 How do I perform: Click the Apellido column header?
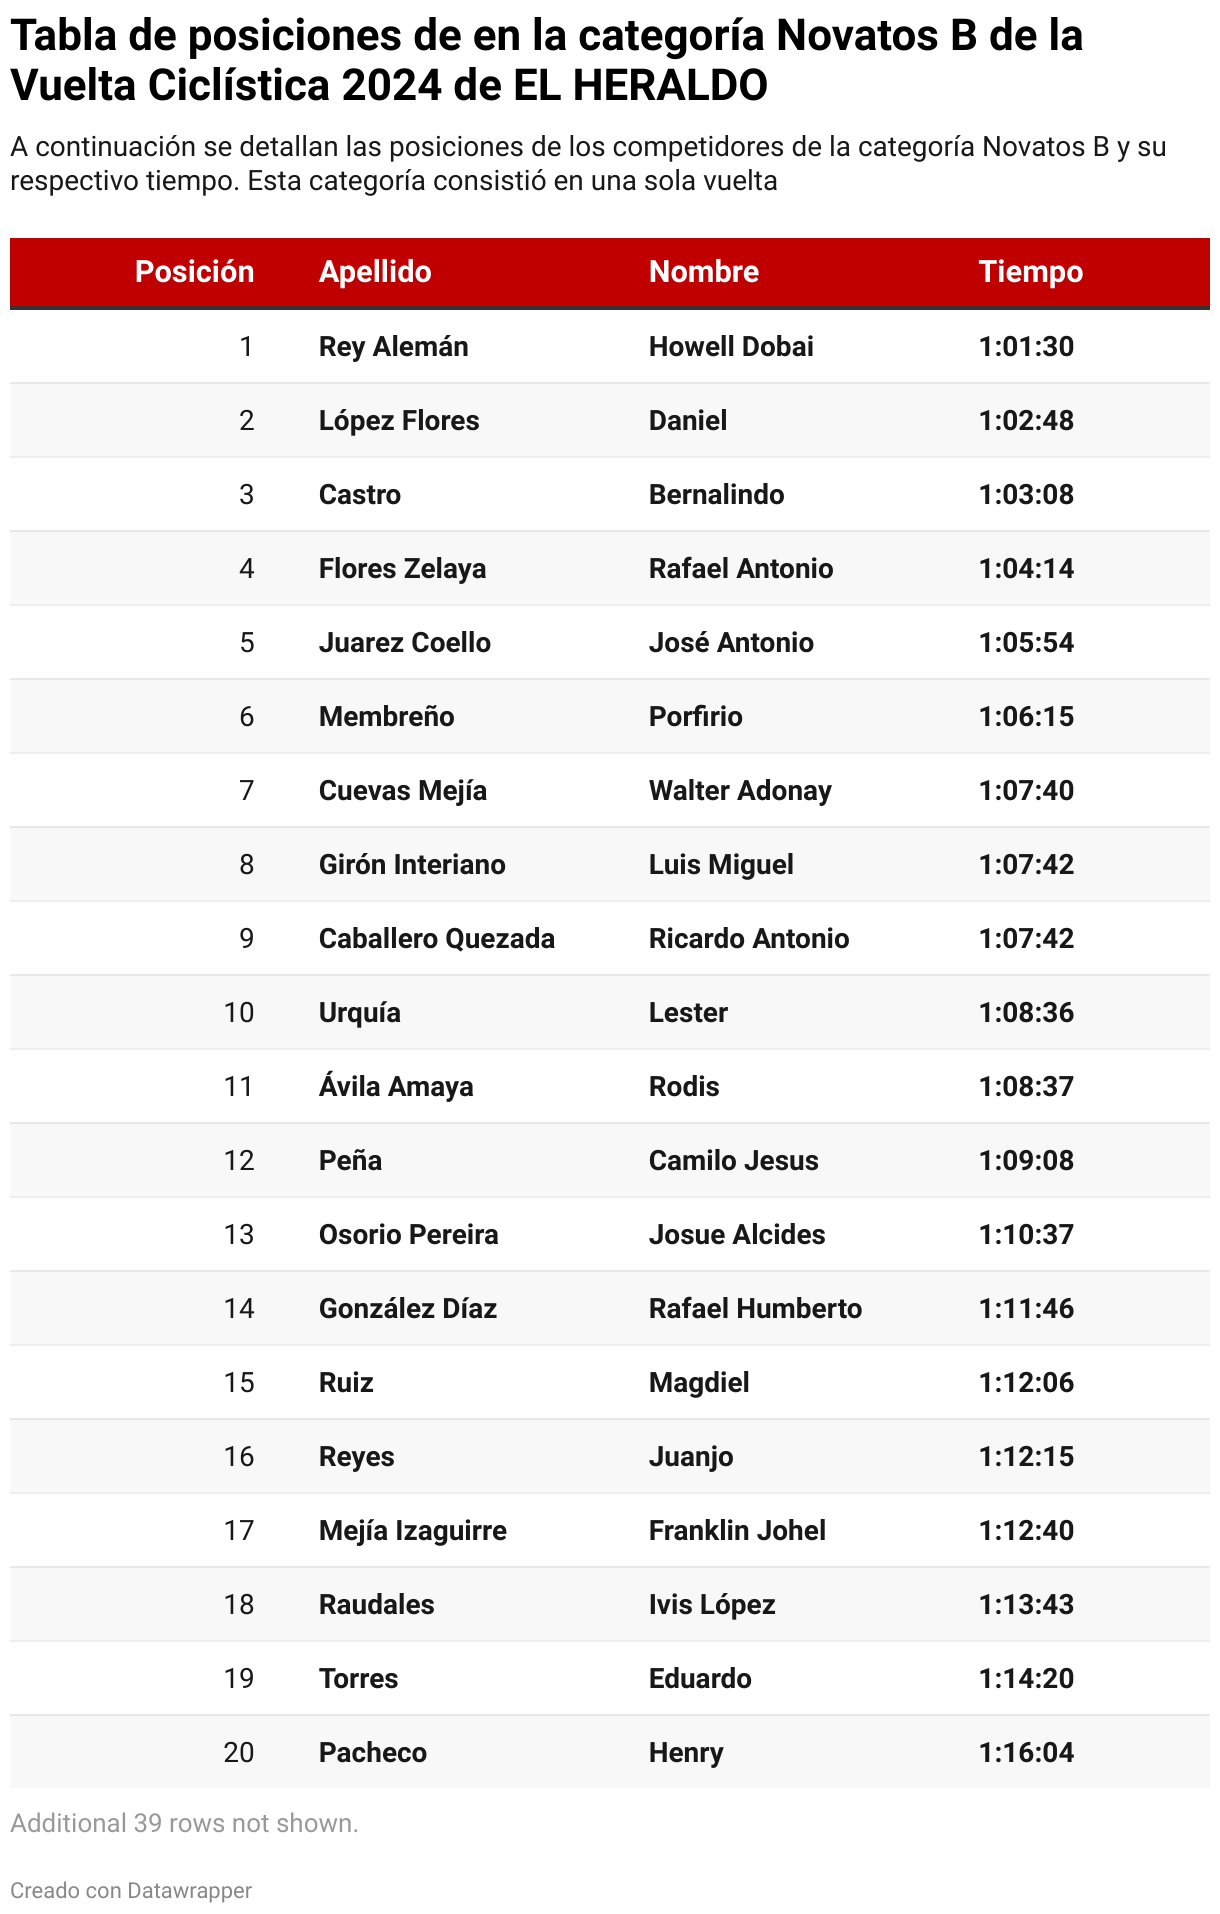375,272
